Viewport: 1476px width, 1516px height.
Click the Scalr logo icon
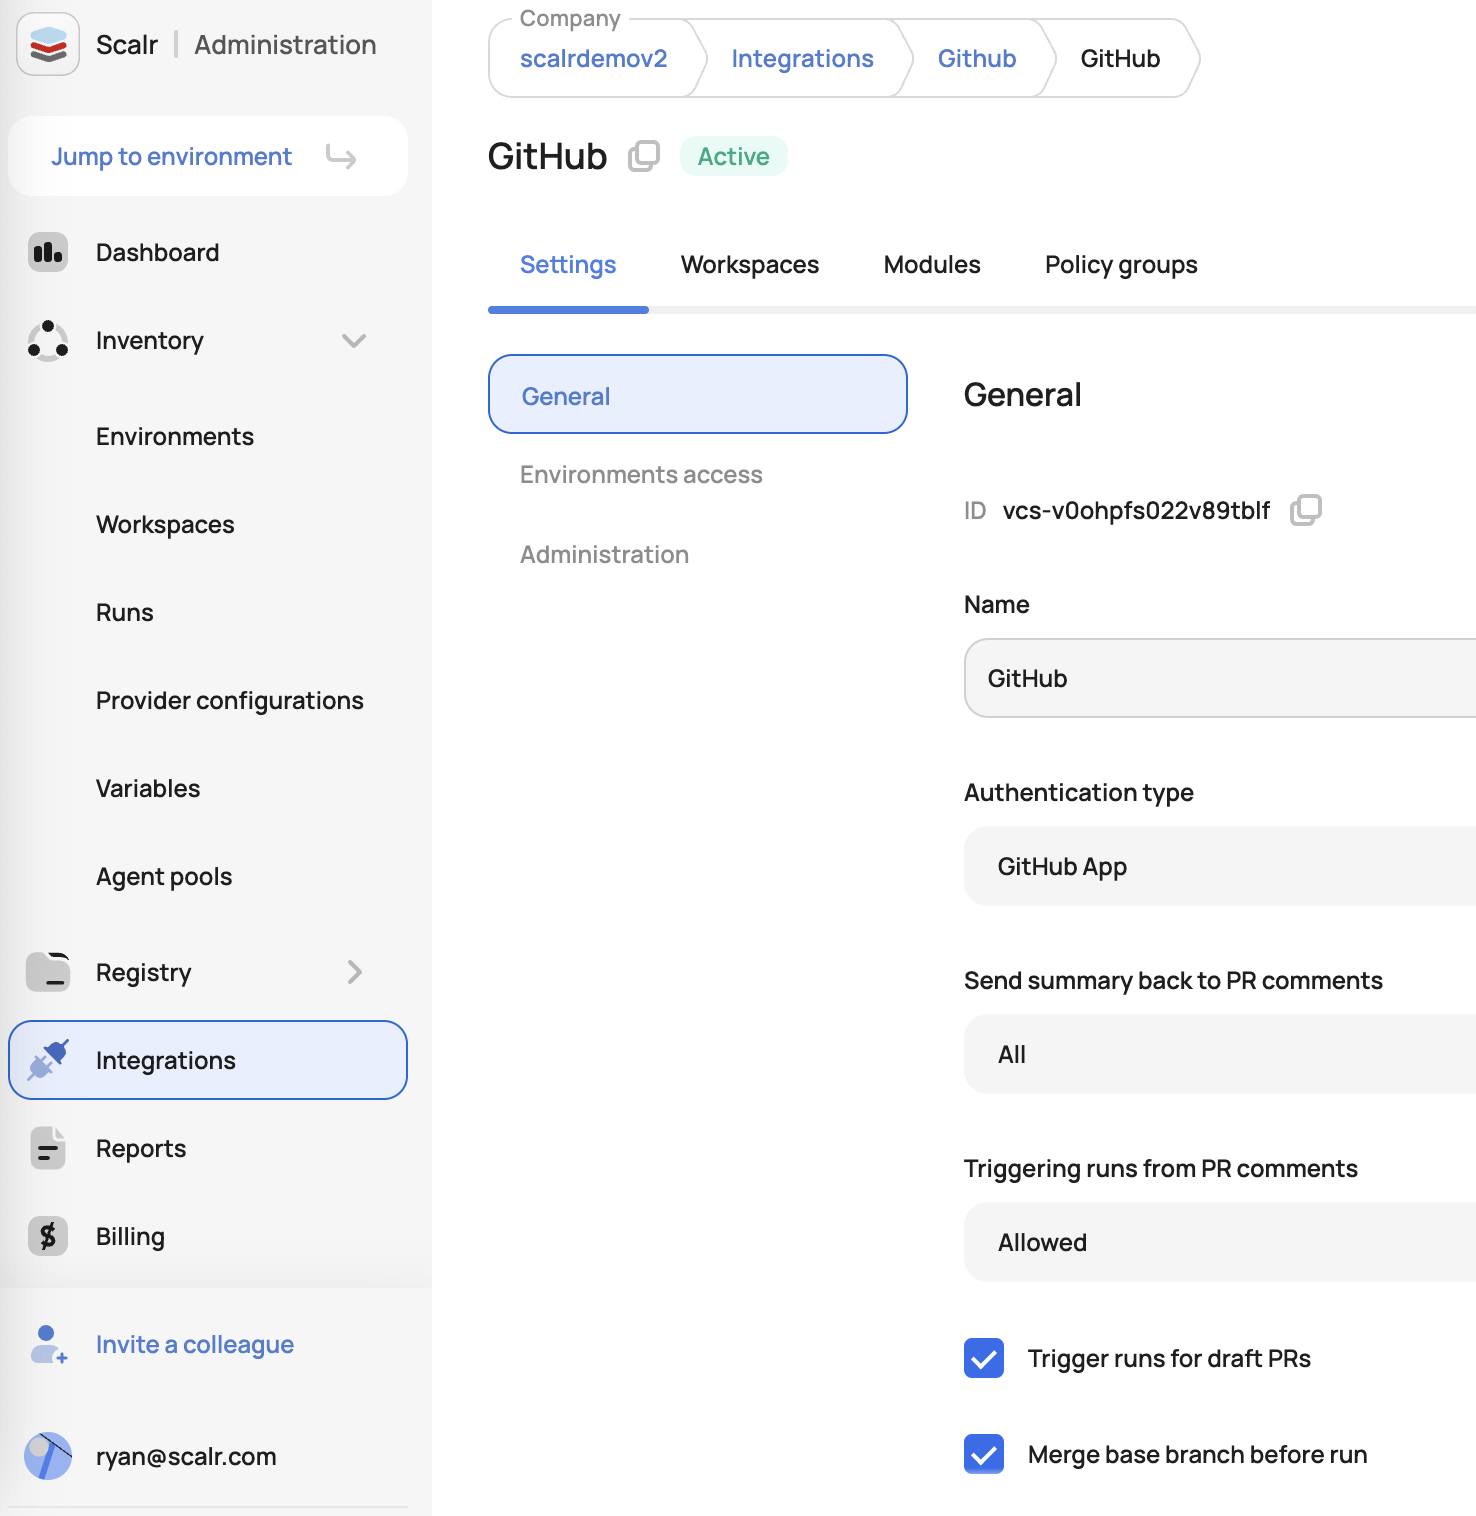[x=48, y=44]
